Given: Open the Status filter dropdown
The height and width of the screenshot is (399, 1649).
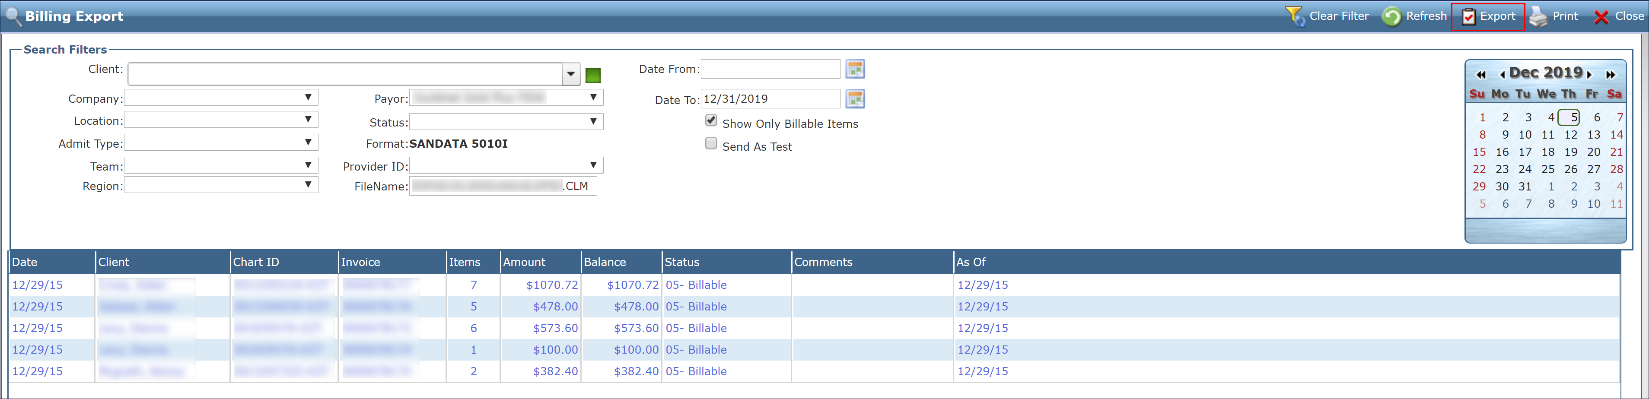Looking at the screenshot, I should coord(593,121).
